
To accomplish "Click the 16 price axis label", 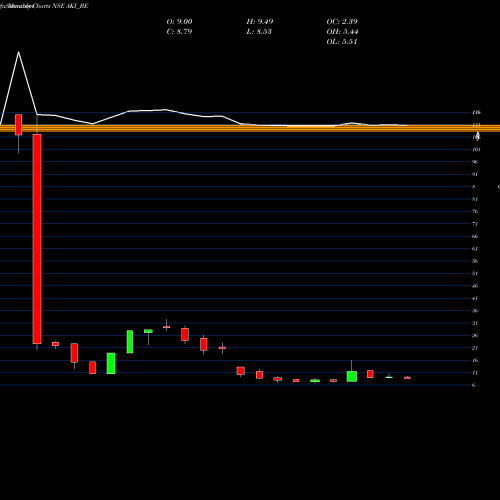I will 475,360.
